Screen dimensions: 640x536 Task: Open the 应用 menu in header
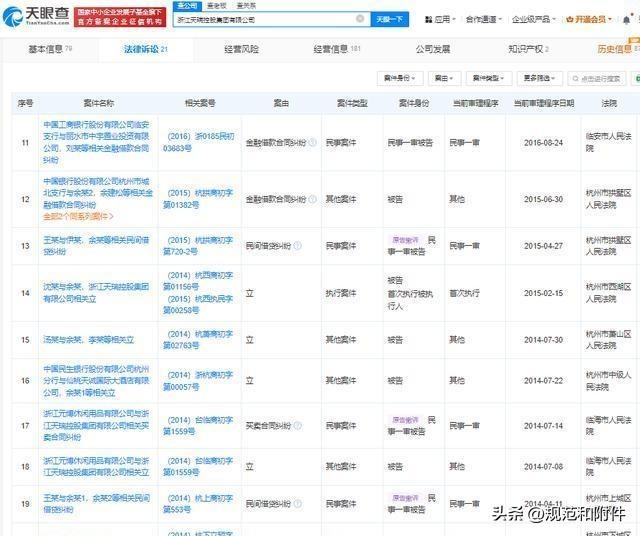(x=440, y=19)
